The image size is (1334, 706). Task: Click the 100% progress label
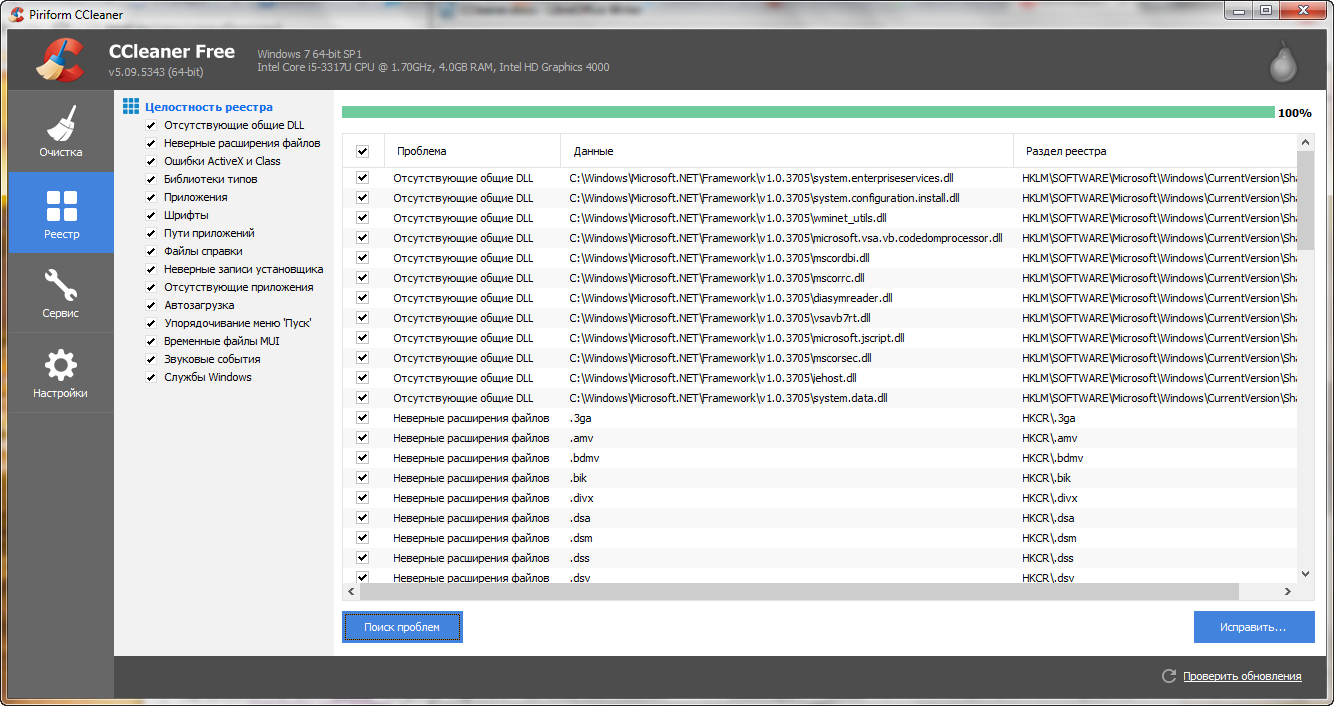1295,113
